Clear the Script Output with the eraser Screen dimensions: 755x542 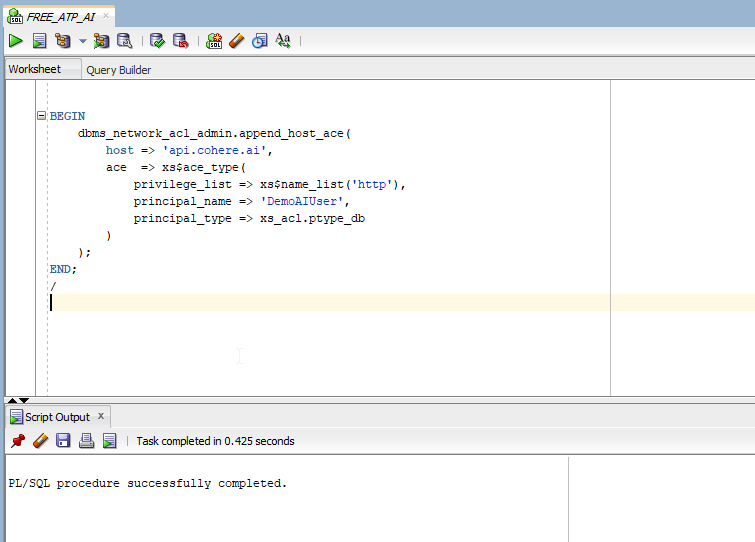(x=41, y=441)
